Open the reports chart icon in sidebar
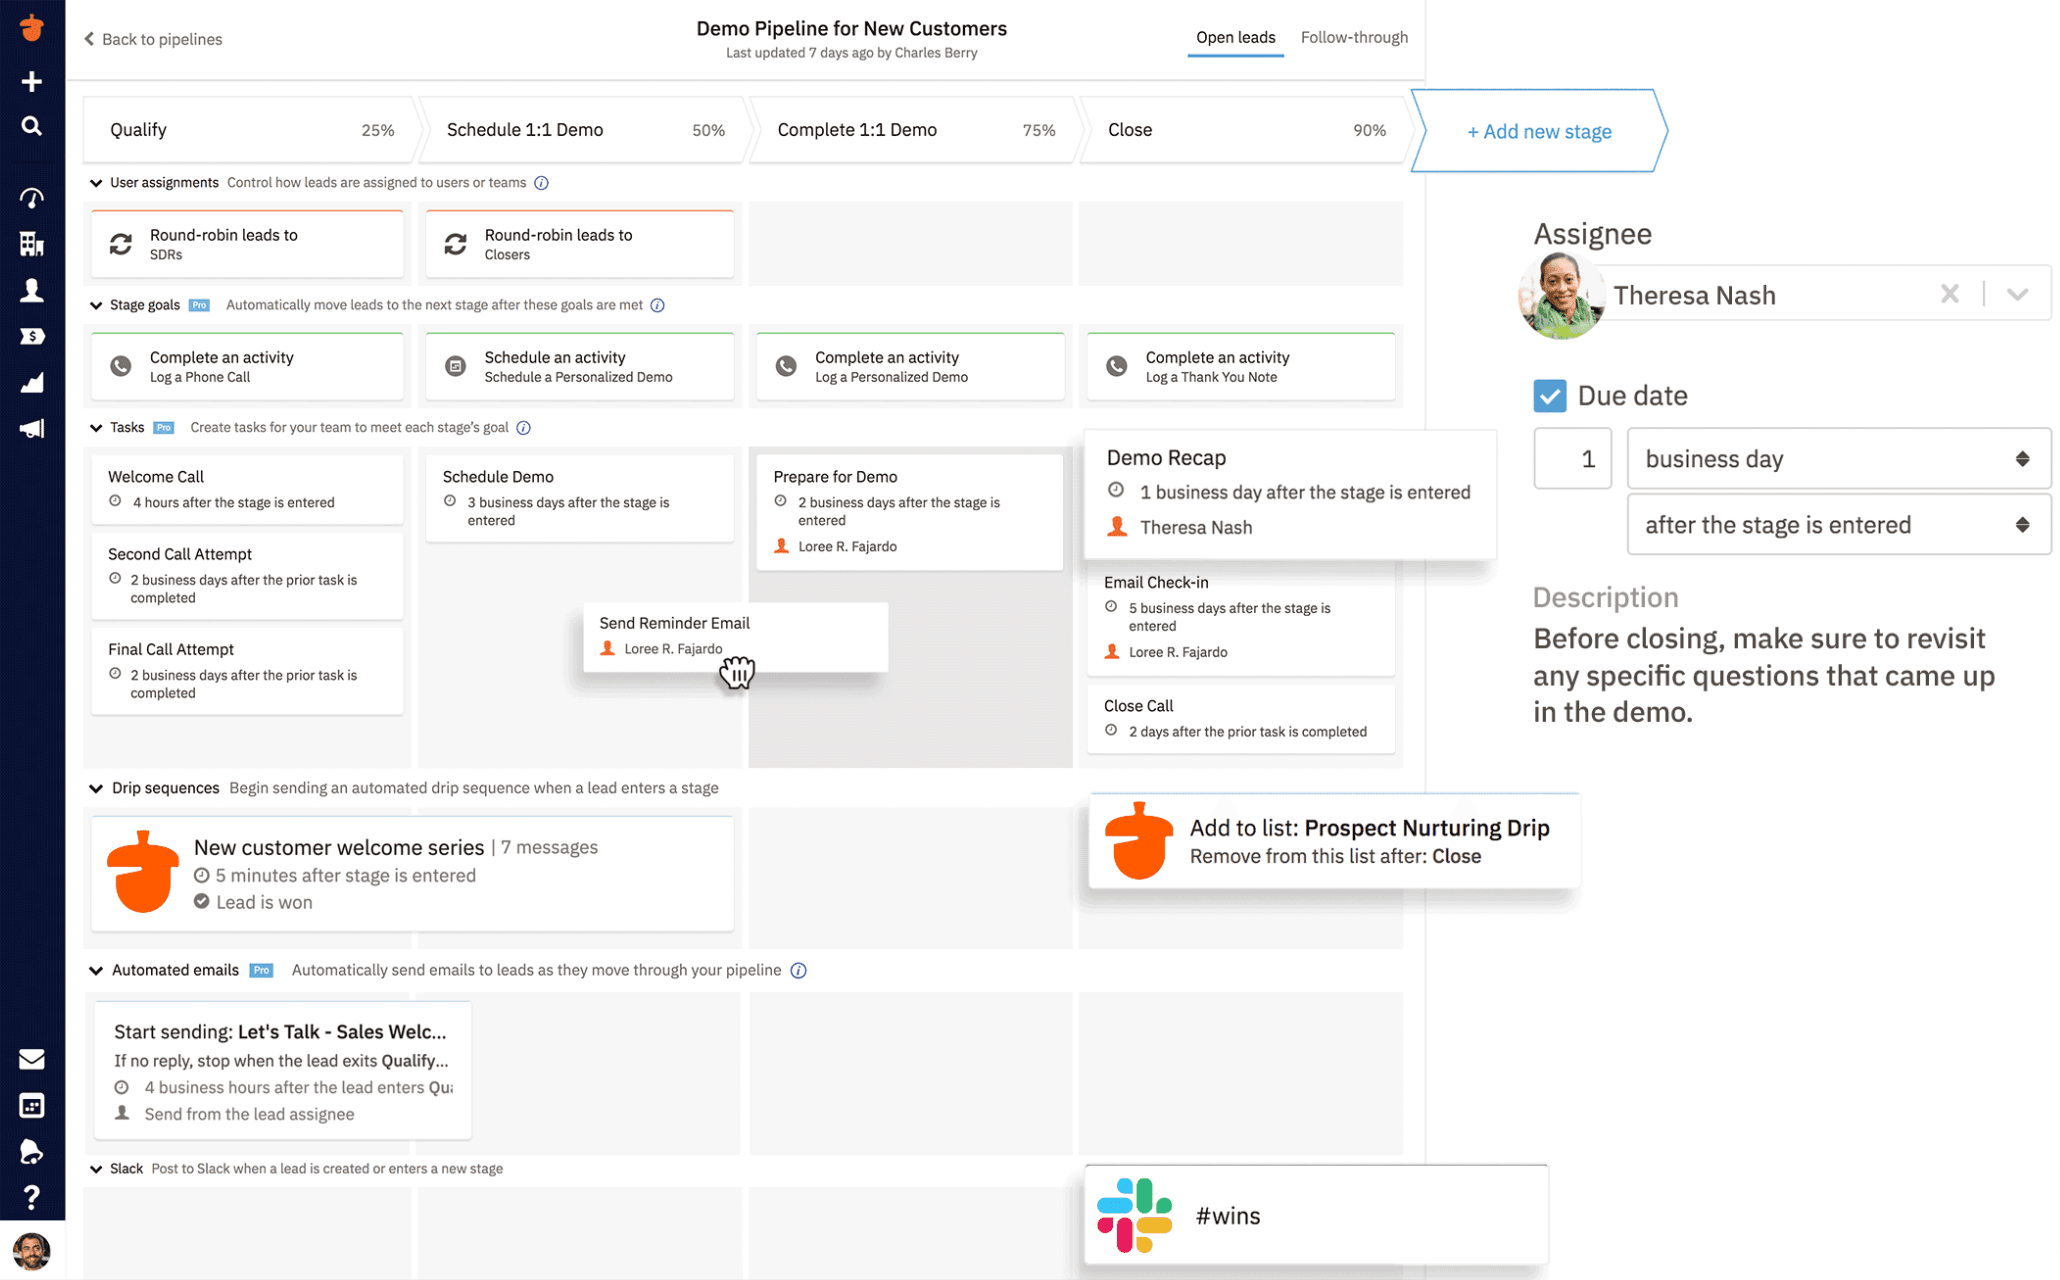 [31, 382]
